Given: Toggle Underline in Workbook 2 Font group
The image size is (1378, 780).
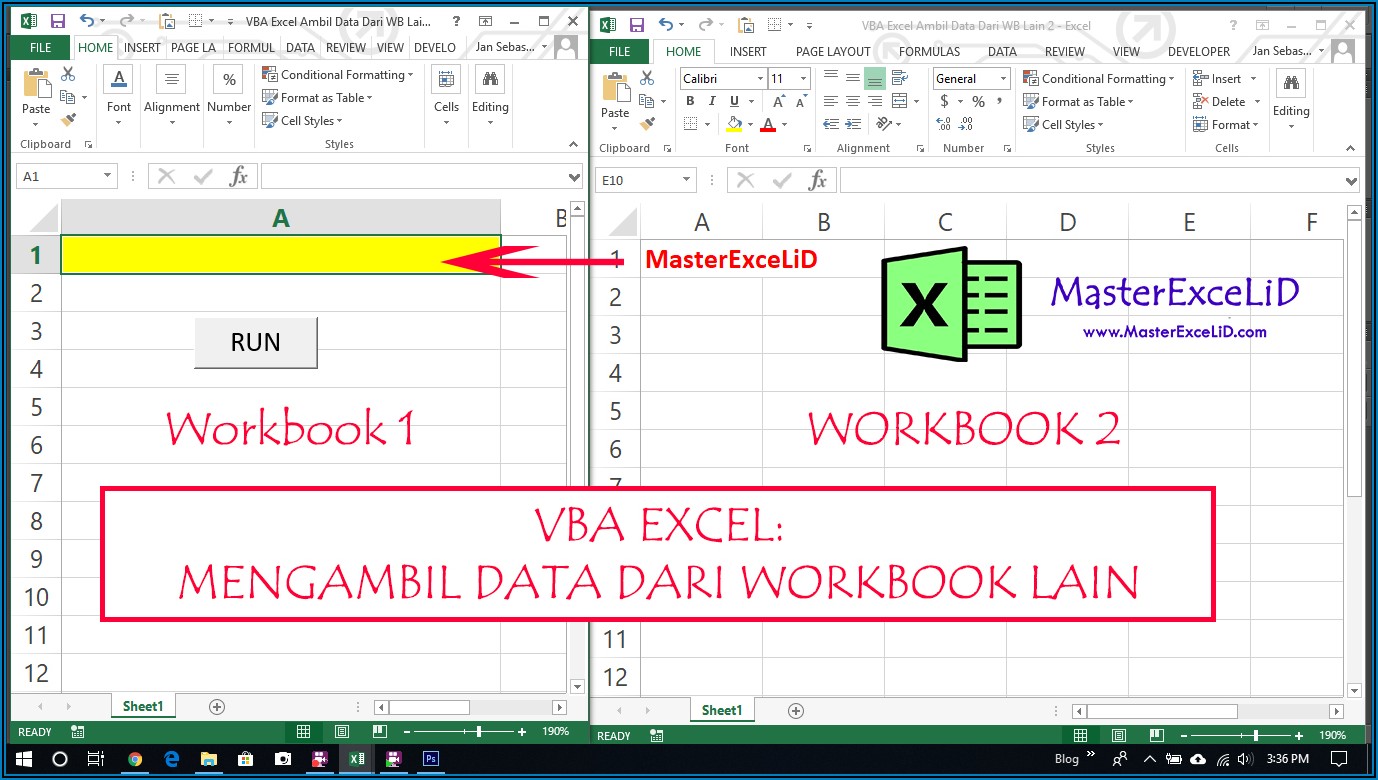Looking at the screenshot, I should pos(735,101).
